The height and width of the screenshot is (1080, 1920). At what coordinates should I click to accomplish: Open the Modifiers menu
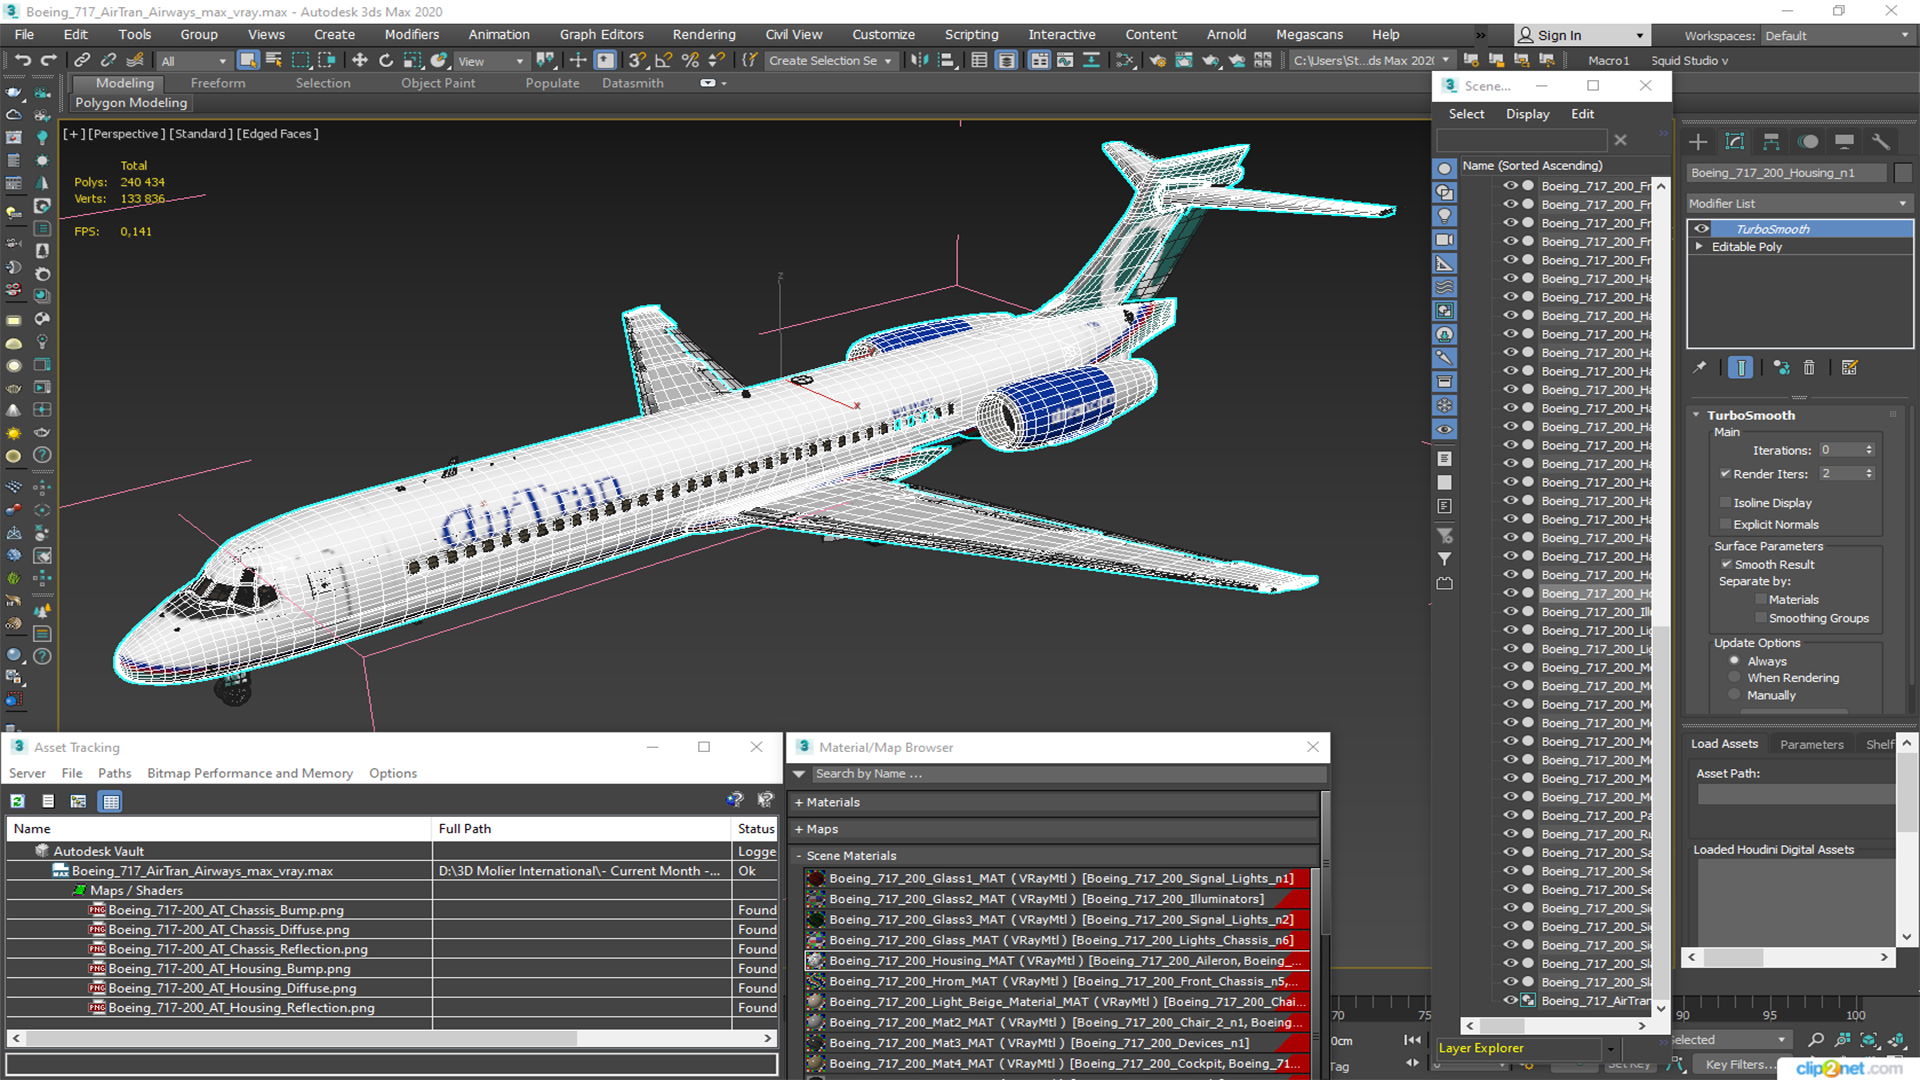[x=412, y=34]
